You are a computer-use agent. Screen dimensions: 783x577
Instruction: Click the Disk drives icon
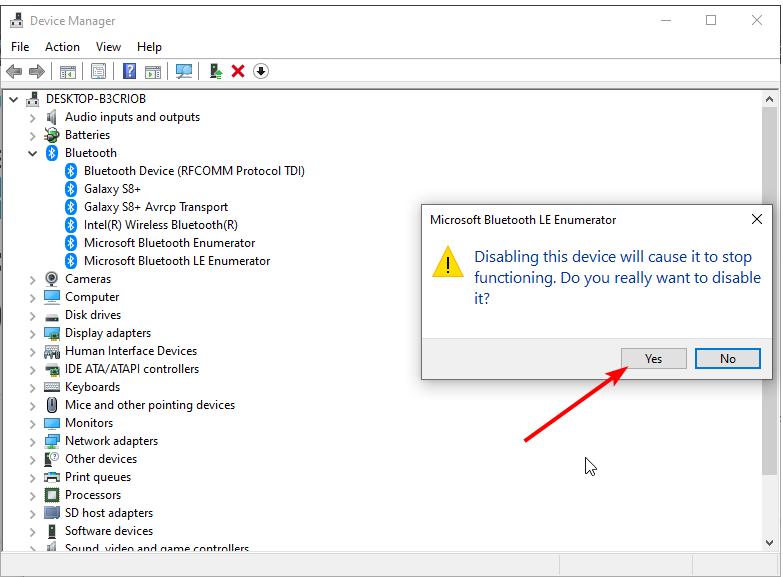[51, 316]
